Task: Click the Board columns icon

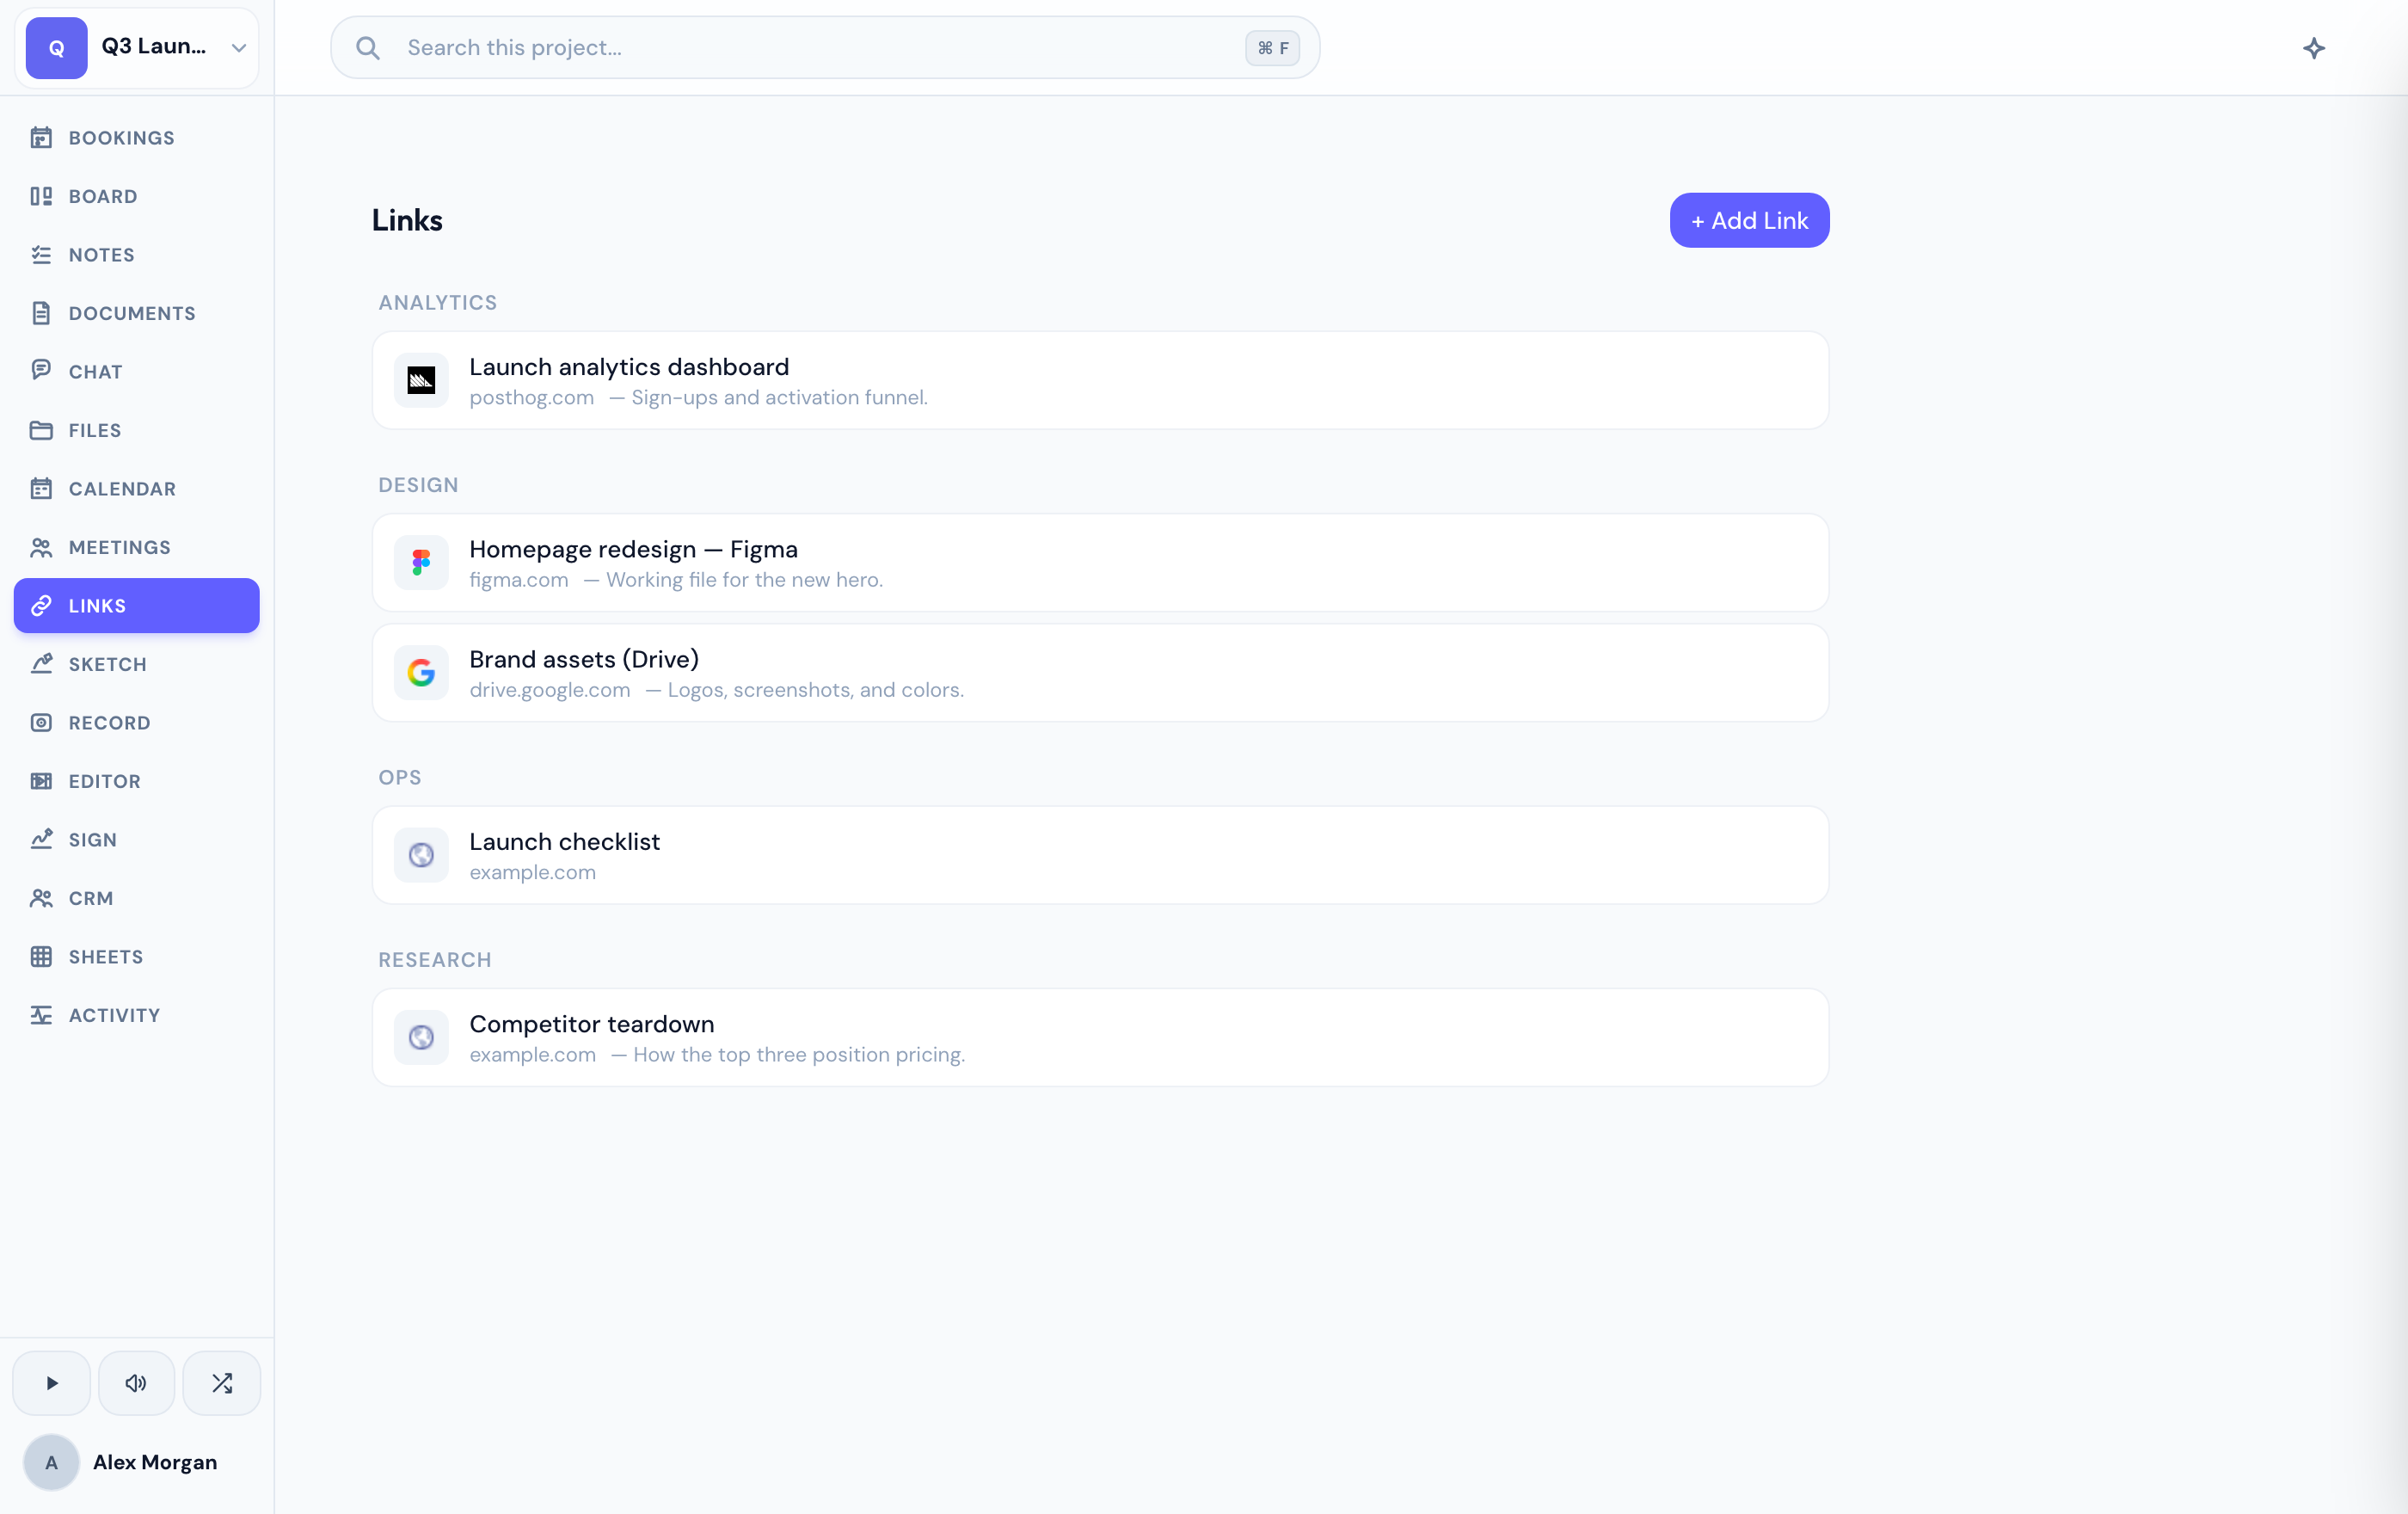Action: click(x=41, y=196)
